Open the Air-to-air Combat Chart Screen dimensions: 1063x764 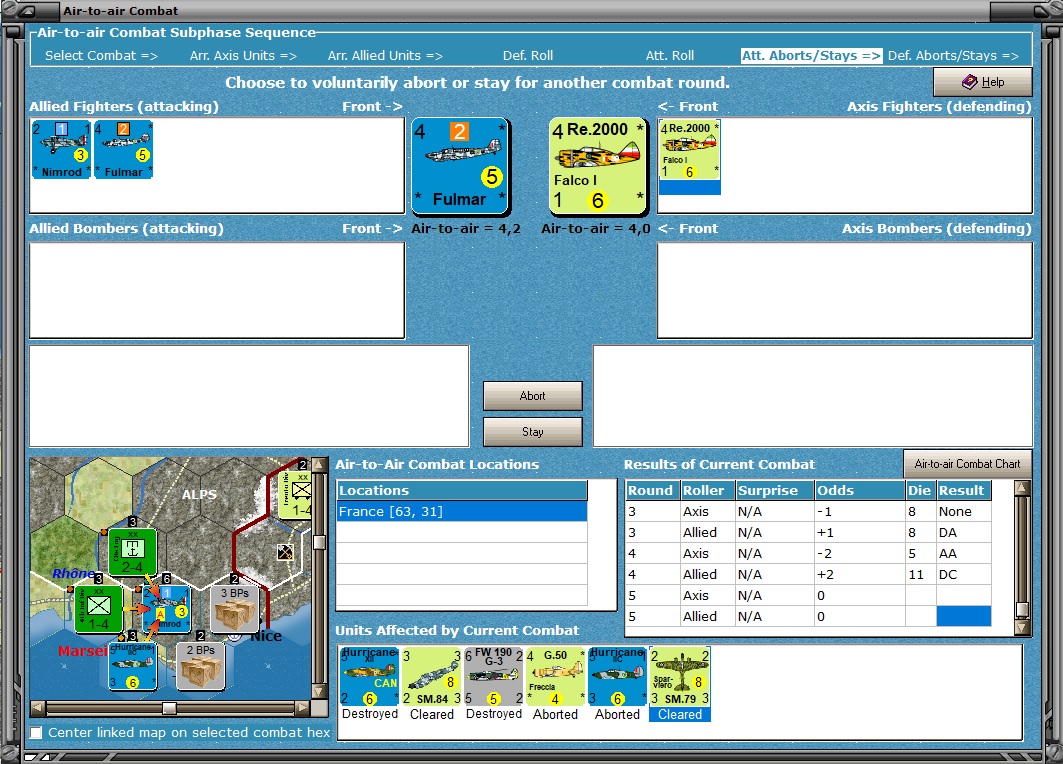[x=967, y=464]
